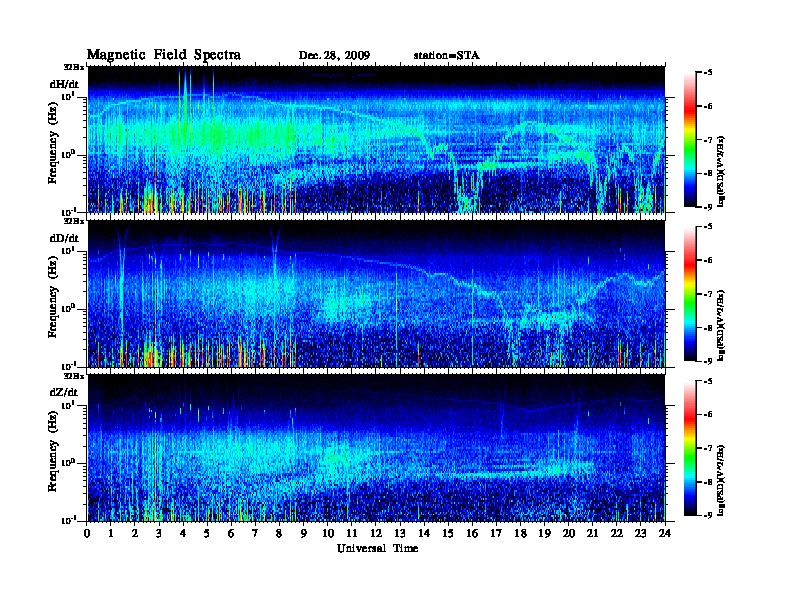This screenshot has height=612, width=792.
Task: Click the "32Hz" tick label of the dZ/dt panel
Action: coord(74,376)
